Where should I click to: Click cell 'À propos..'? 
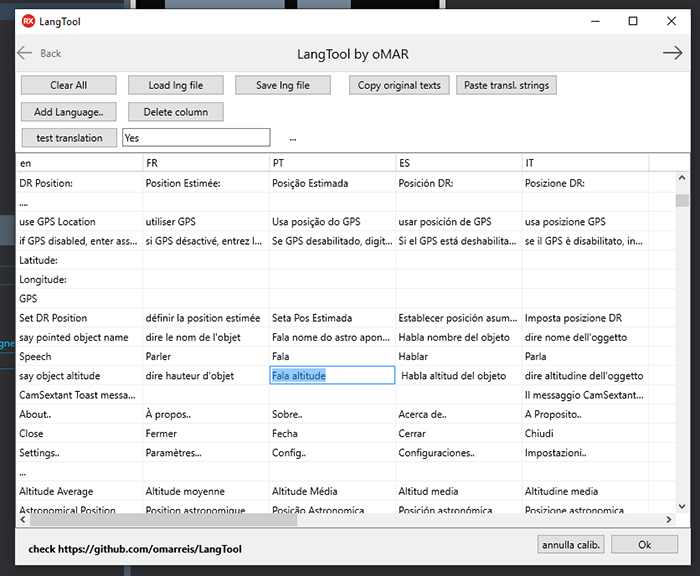tap(206, 414)
